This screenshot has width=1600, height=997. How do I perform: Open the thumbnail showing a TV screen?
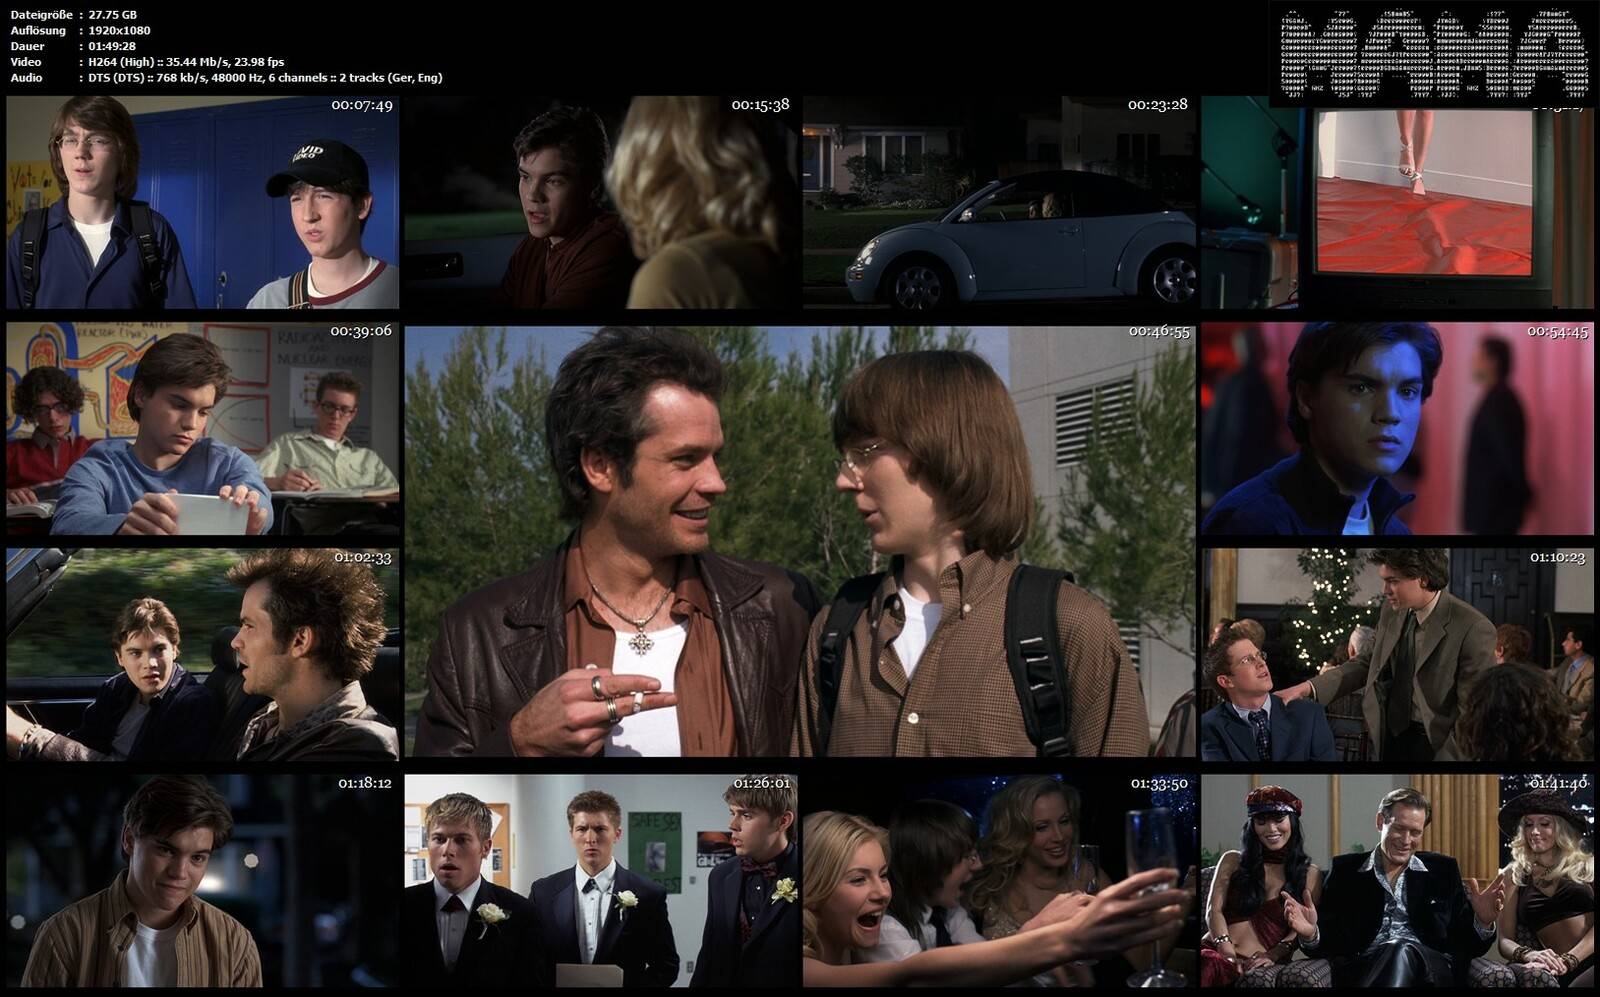coord(1397,202)
